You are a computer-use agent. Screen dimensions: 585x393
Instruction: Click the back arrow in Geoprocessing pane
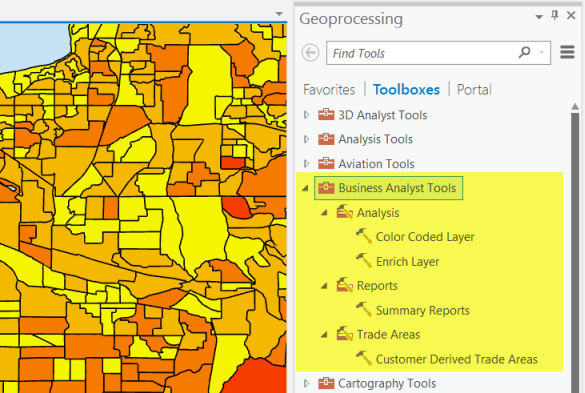pos(310,53)
